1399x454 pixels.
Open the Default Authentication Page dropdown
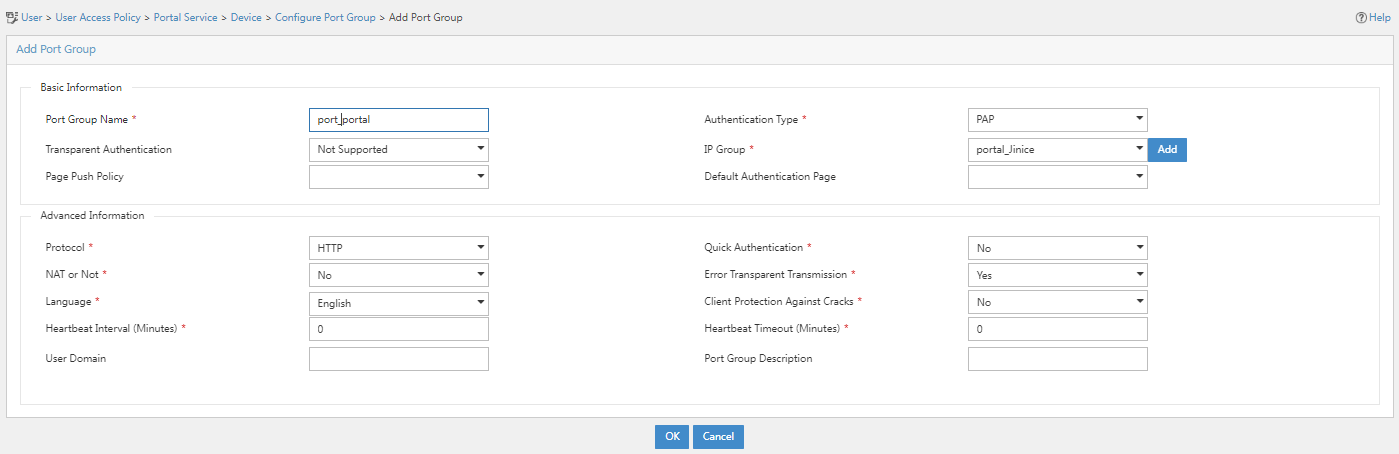coord(1058,177)
